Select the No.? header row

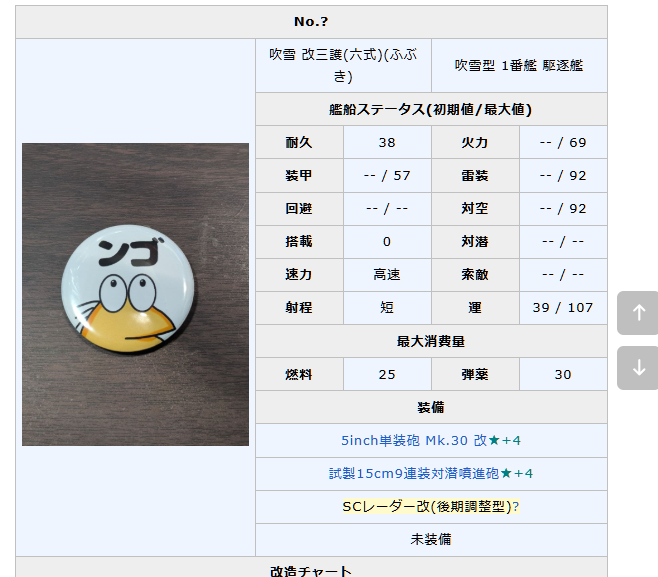coord(311,22)
